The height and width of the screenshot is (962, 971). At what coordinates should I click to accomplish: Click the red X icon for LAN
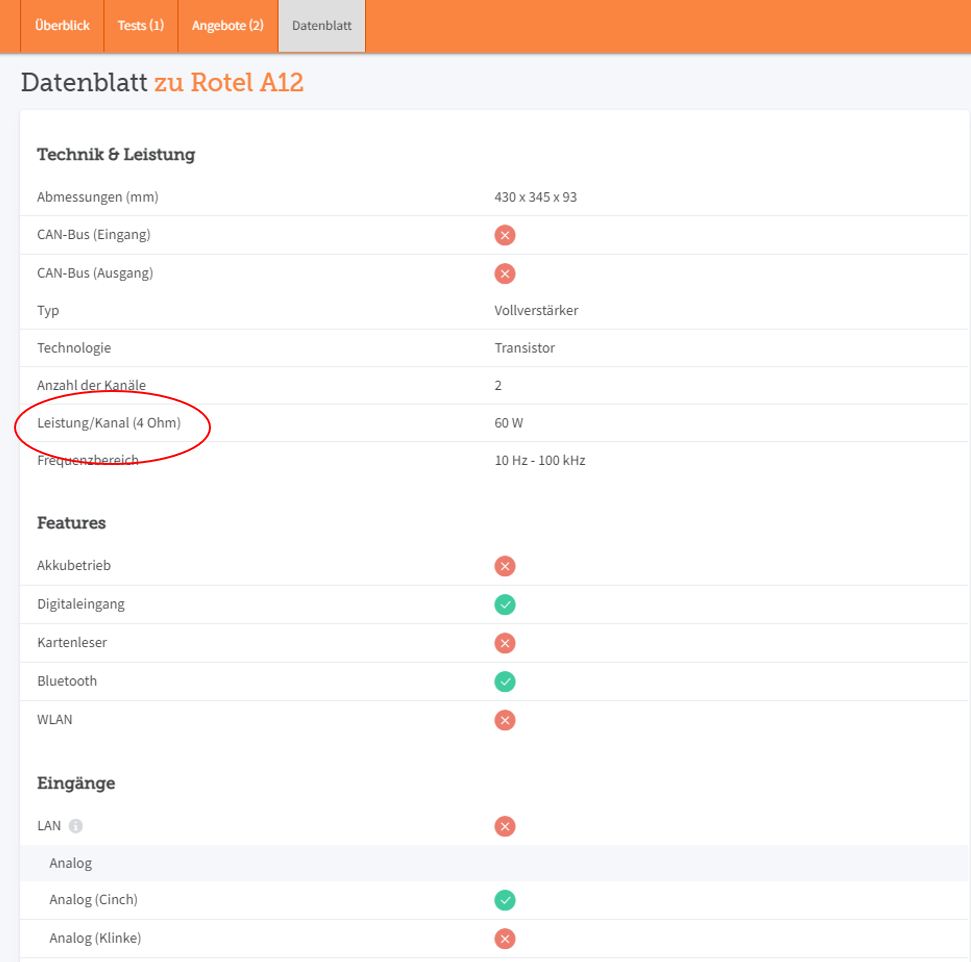[505, 826]
